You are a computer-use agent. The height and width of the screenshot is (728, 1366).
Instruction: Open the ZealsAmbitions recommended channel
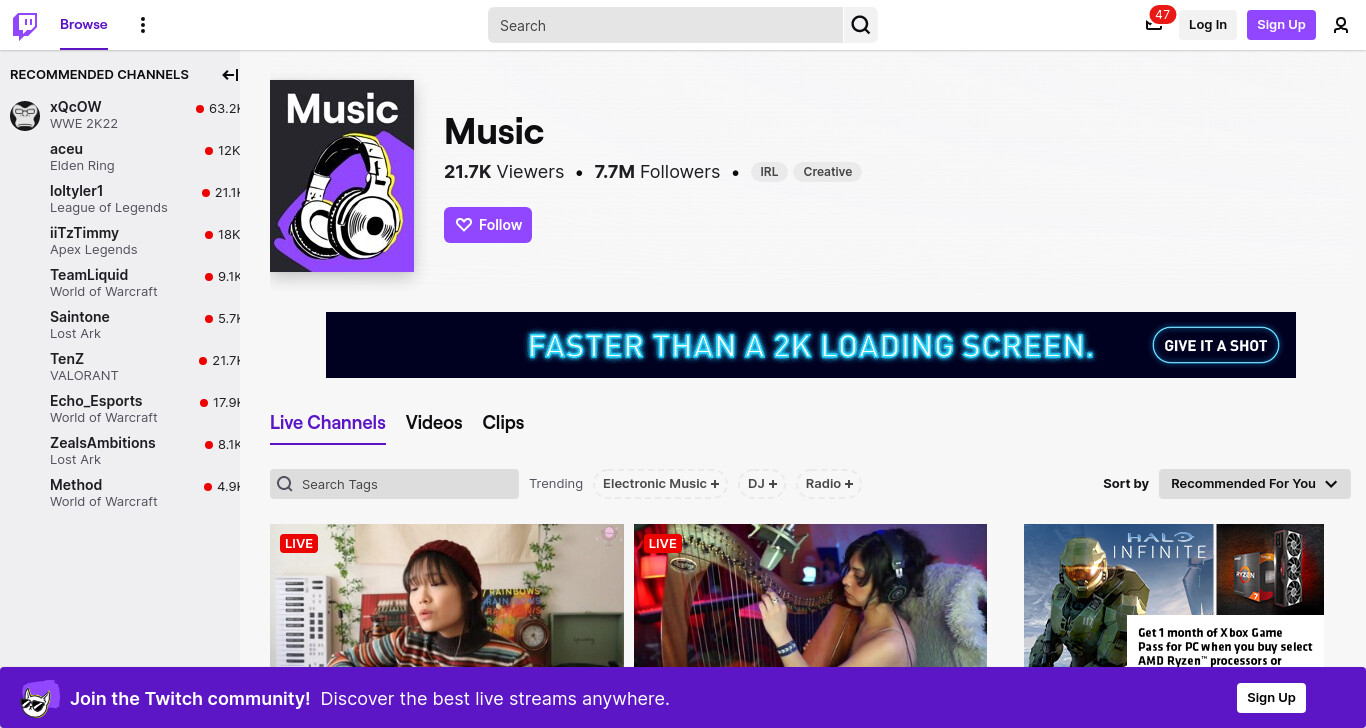[x=120, y=451]
